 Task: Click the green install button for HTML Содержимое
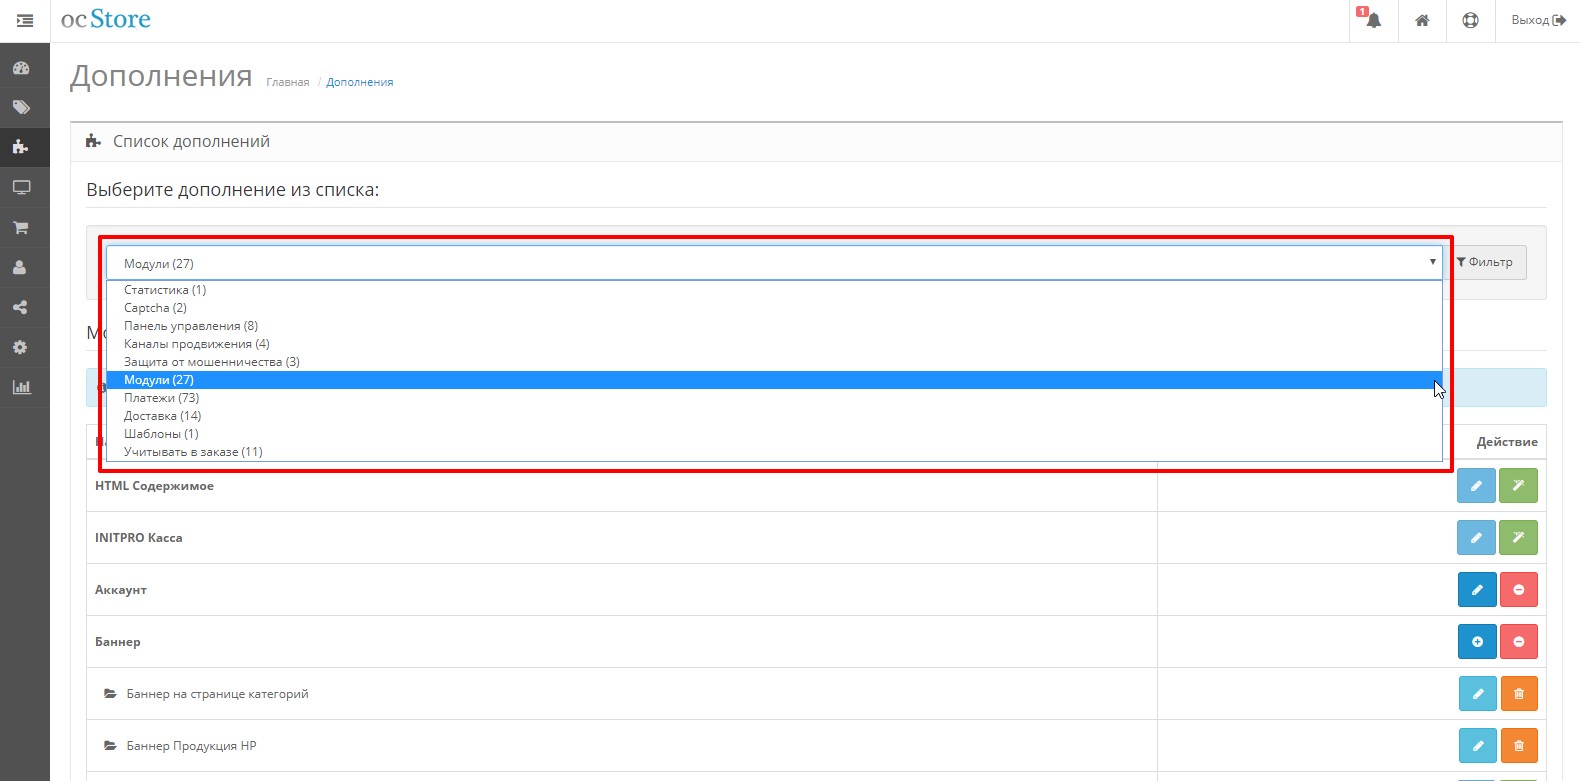coord(1518,486)
